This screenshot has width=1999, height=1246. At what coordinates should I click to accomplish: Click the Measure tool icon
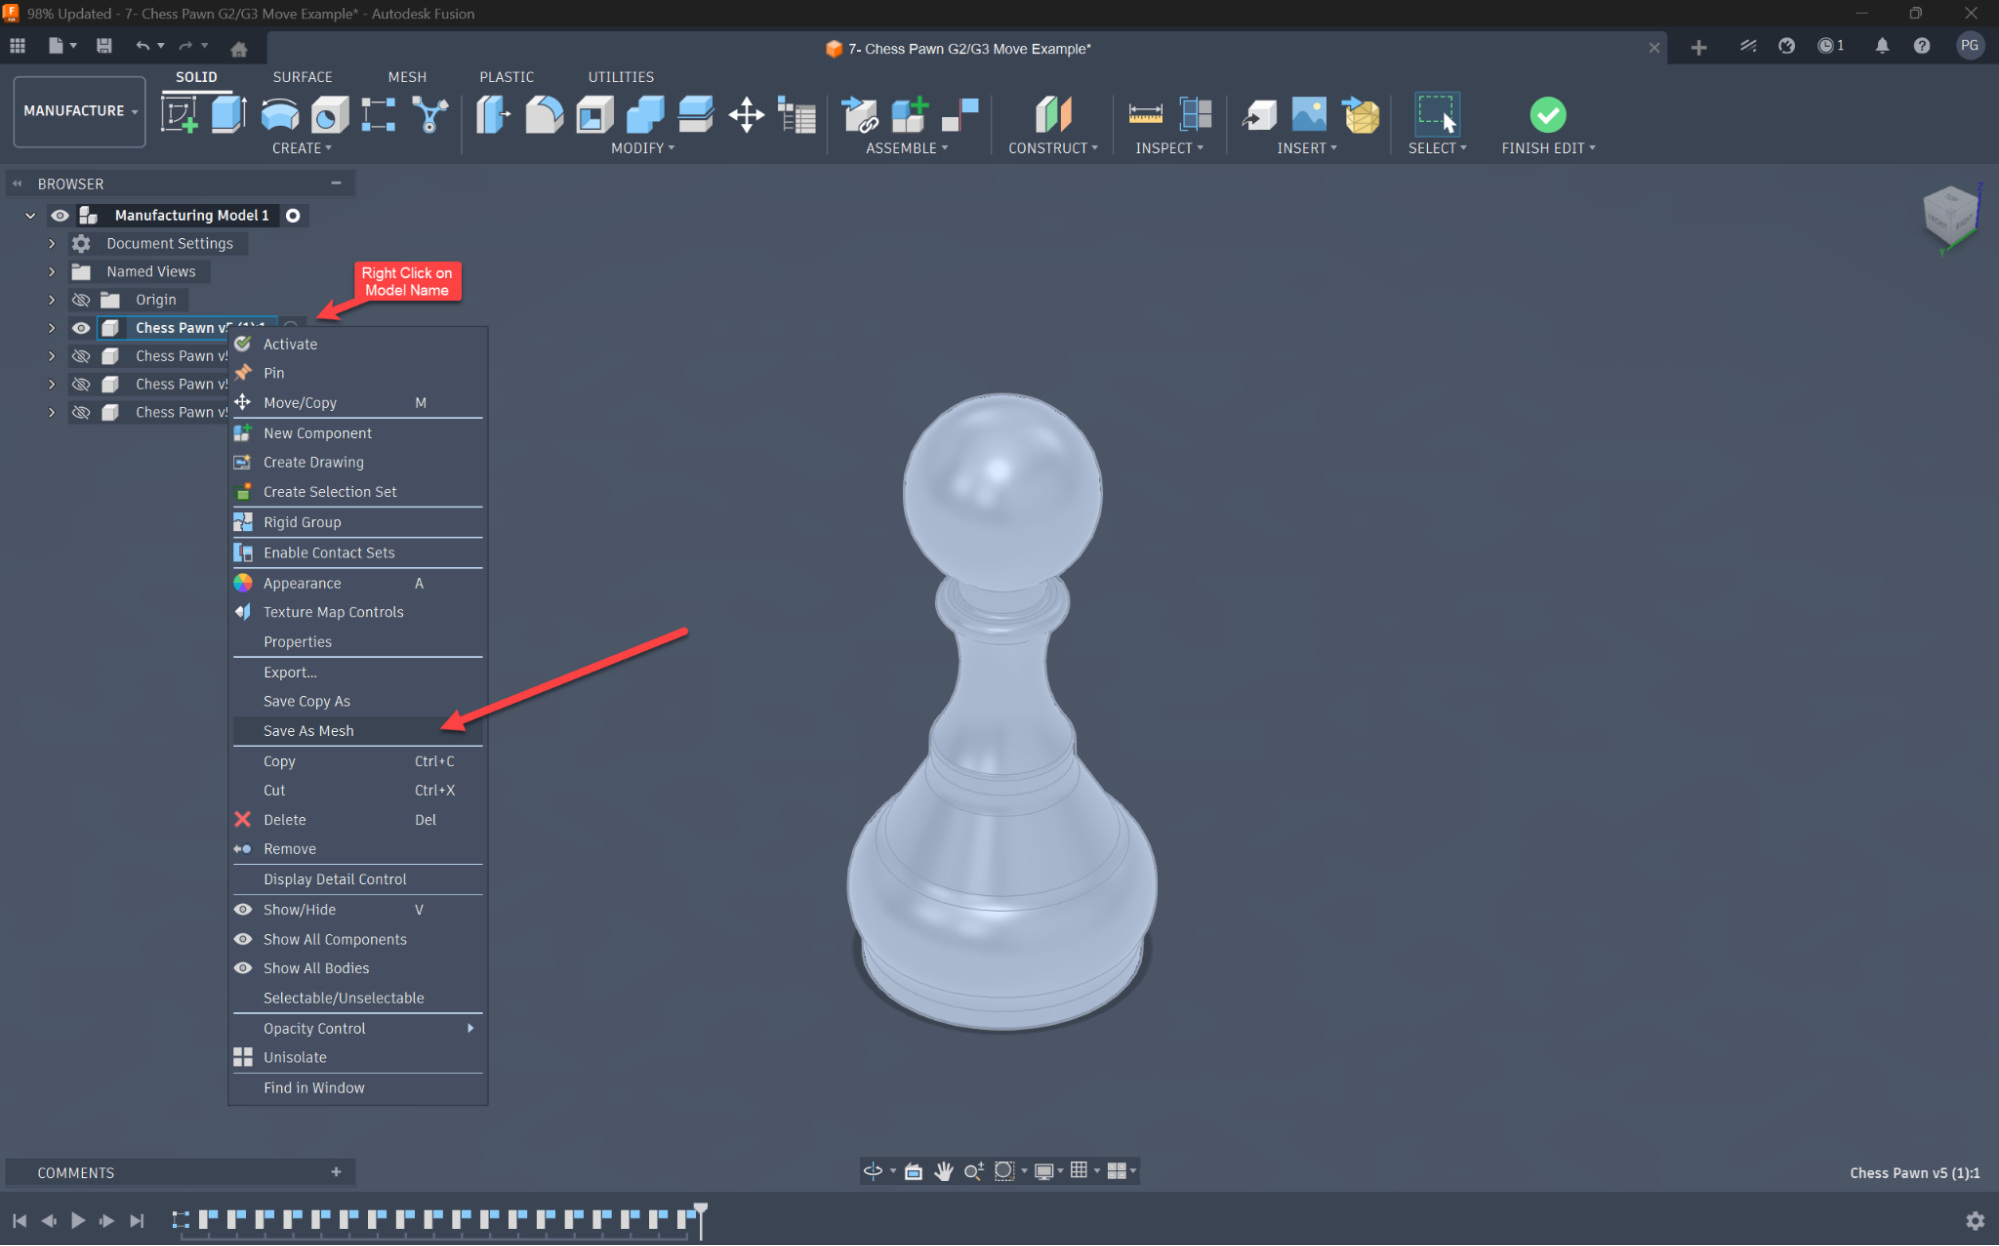coord(1145,115)
